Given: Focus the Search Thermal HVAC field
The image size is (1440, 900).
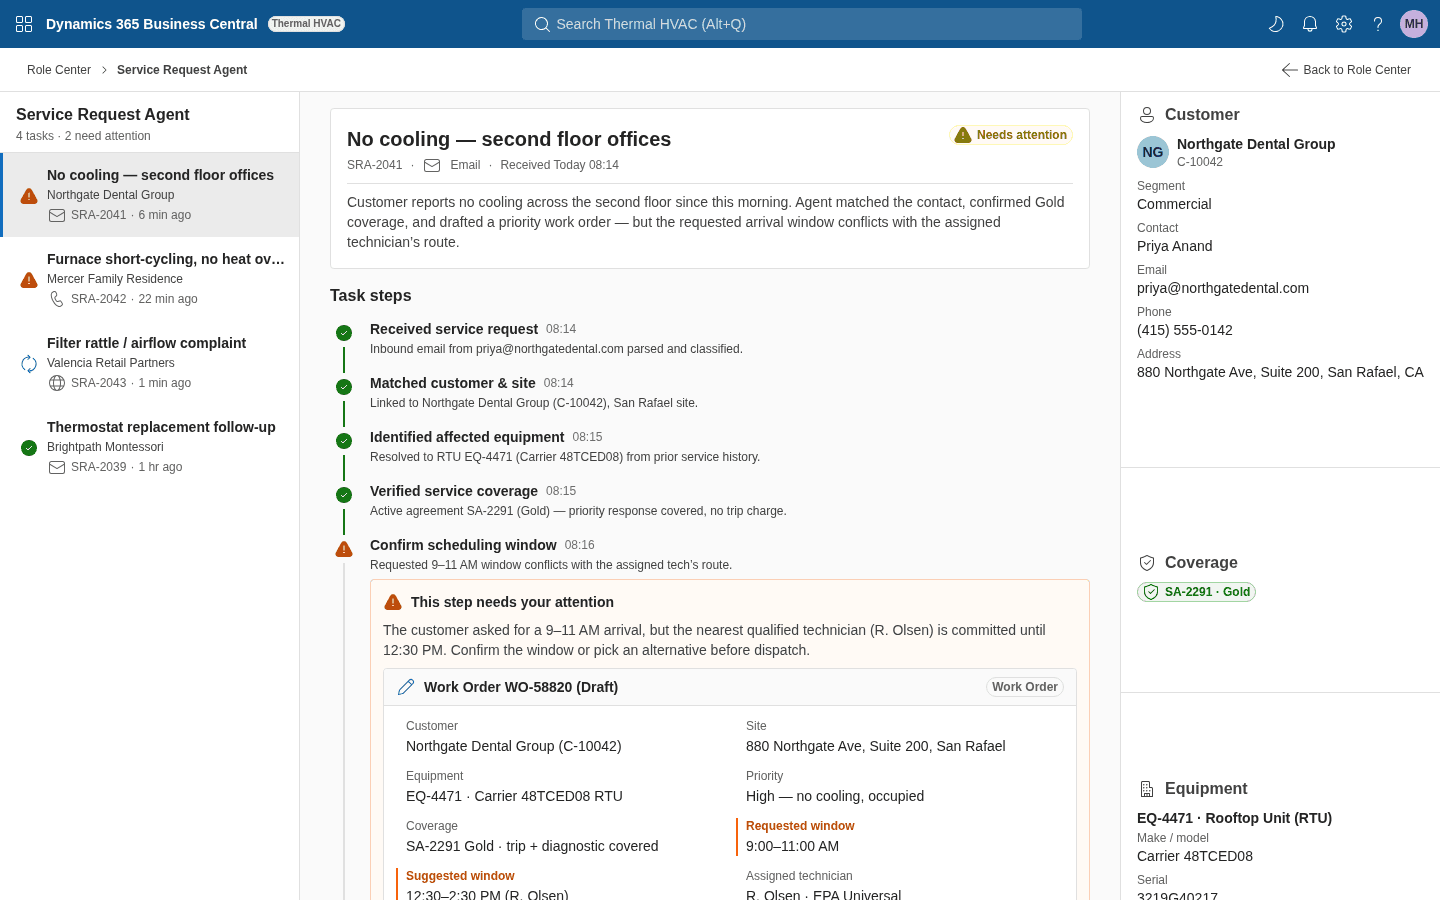Looking at the screenshot, I should coord(802,24).
